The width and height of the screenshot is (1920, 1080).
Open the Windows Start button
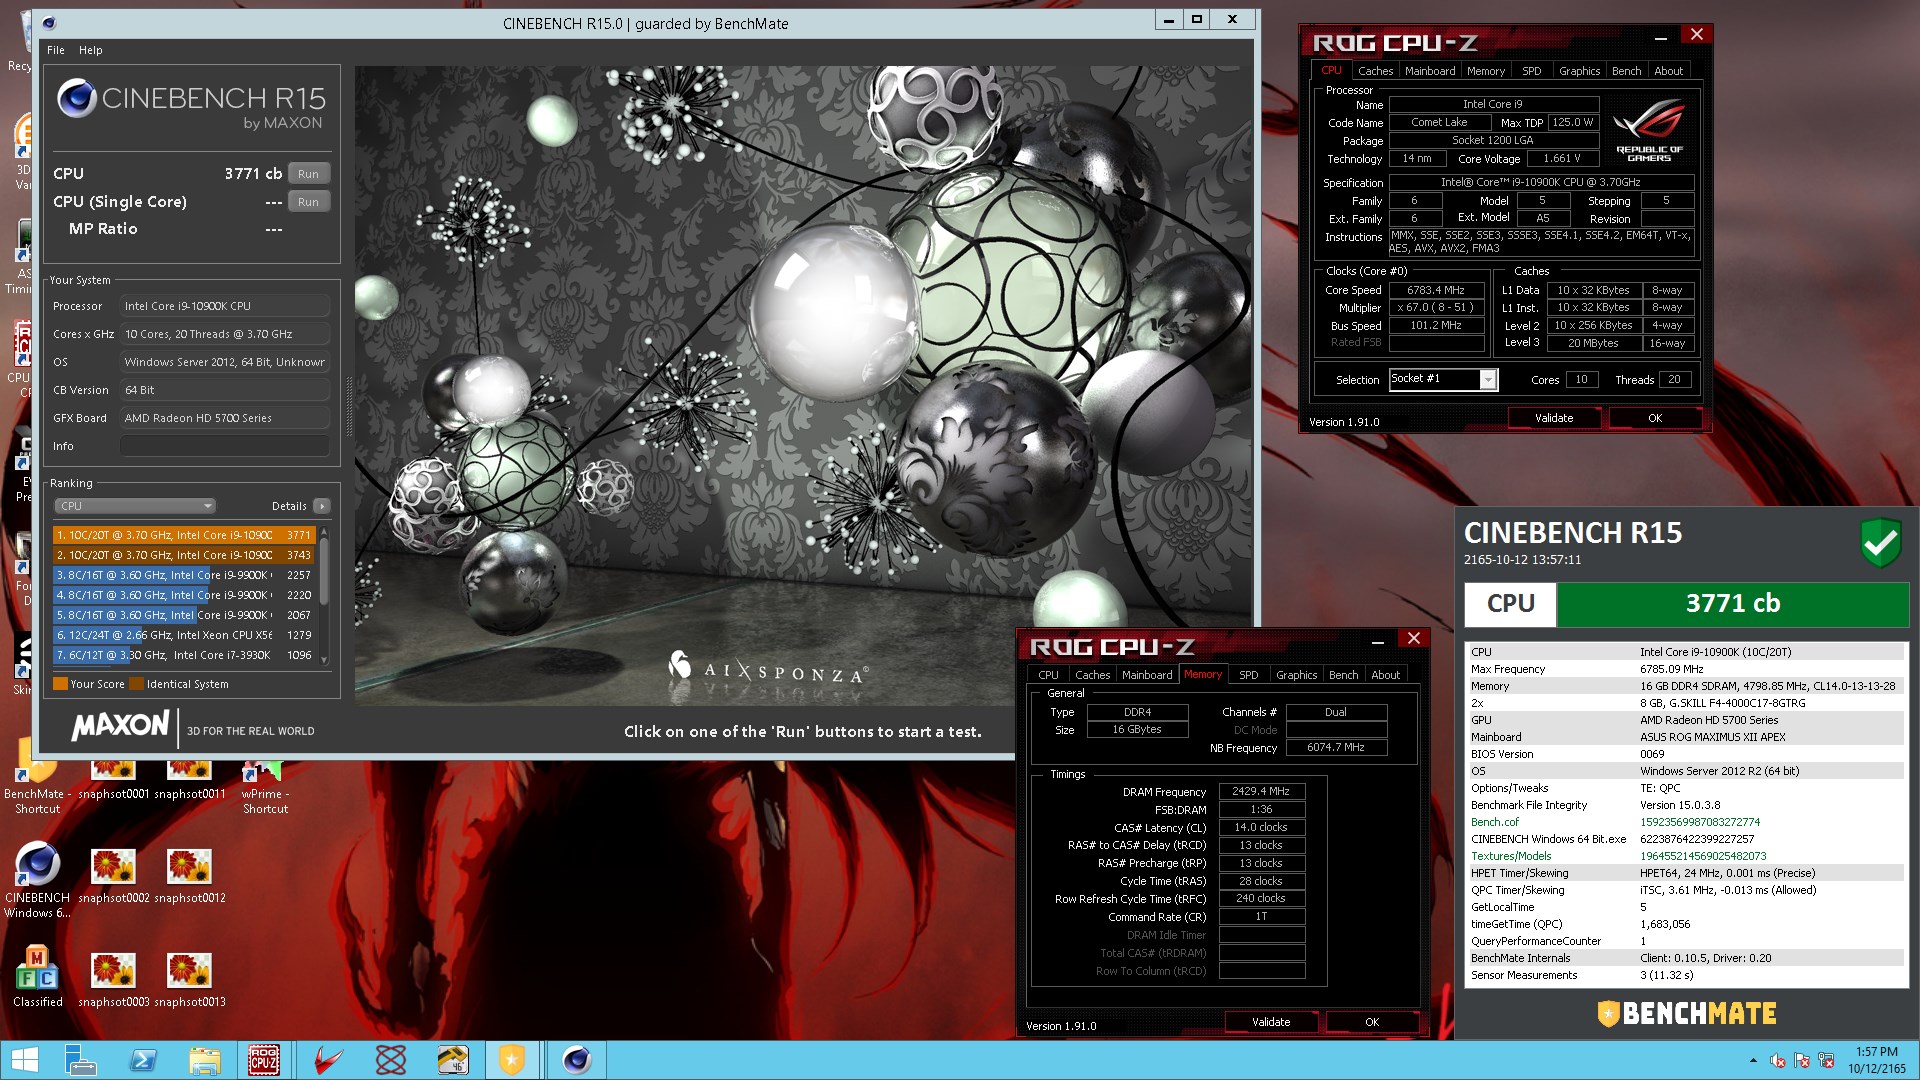[23, 1060]
